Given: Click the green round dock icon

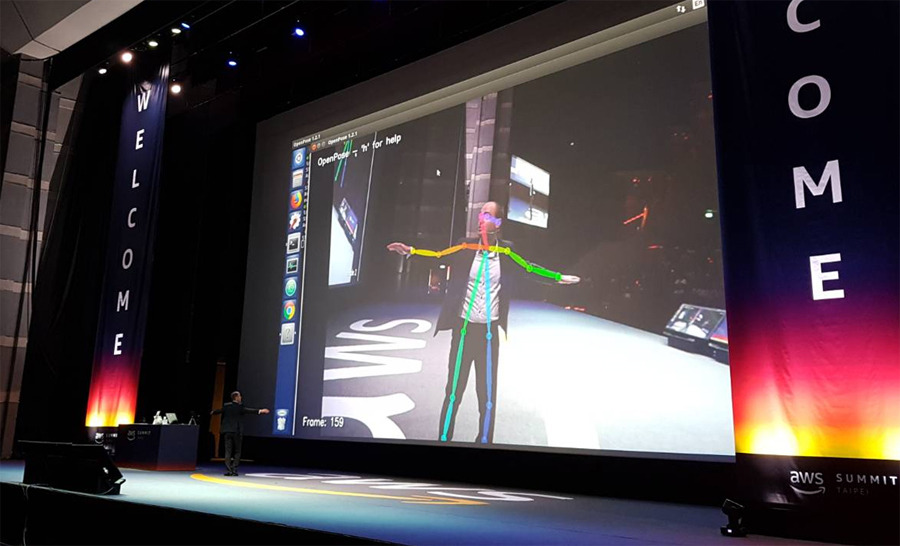Looking at the screenshot, I should tap(292, 287).
